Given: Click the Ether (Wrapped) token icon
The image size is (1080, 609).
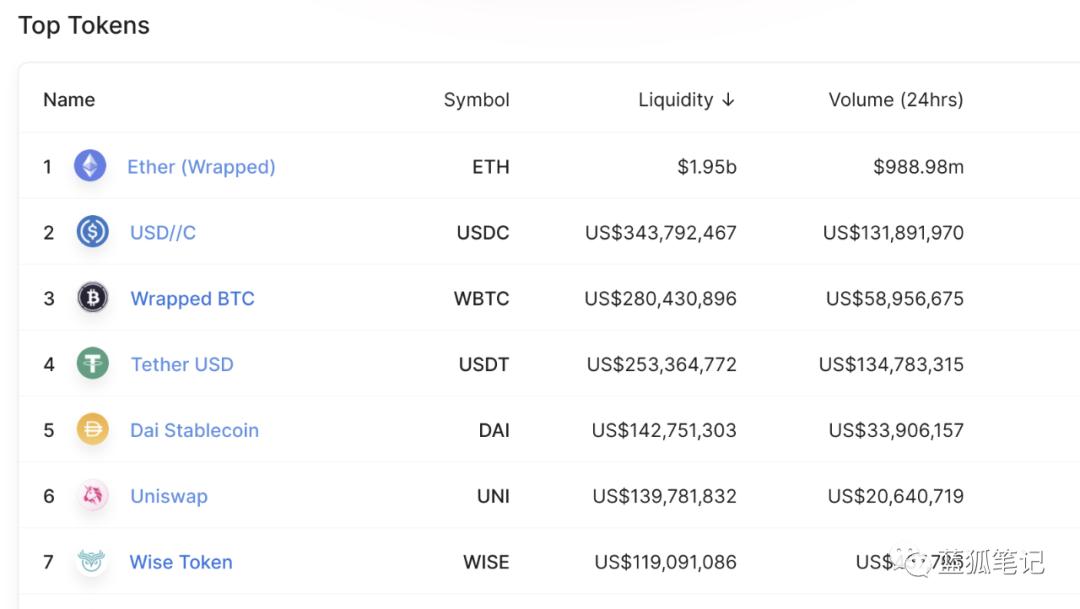Looking at the screenshot, I should [x=90, y=166].
